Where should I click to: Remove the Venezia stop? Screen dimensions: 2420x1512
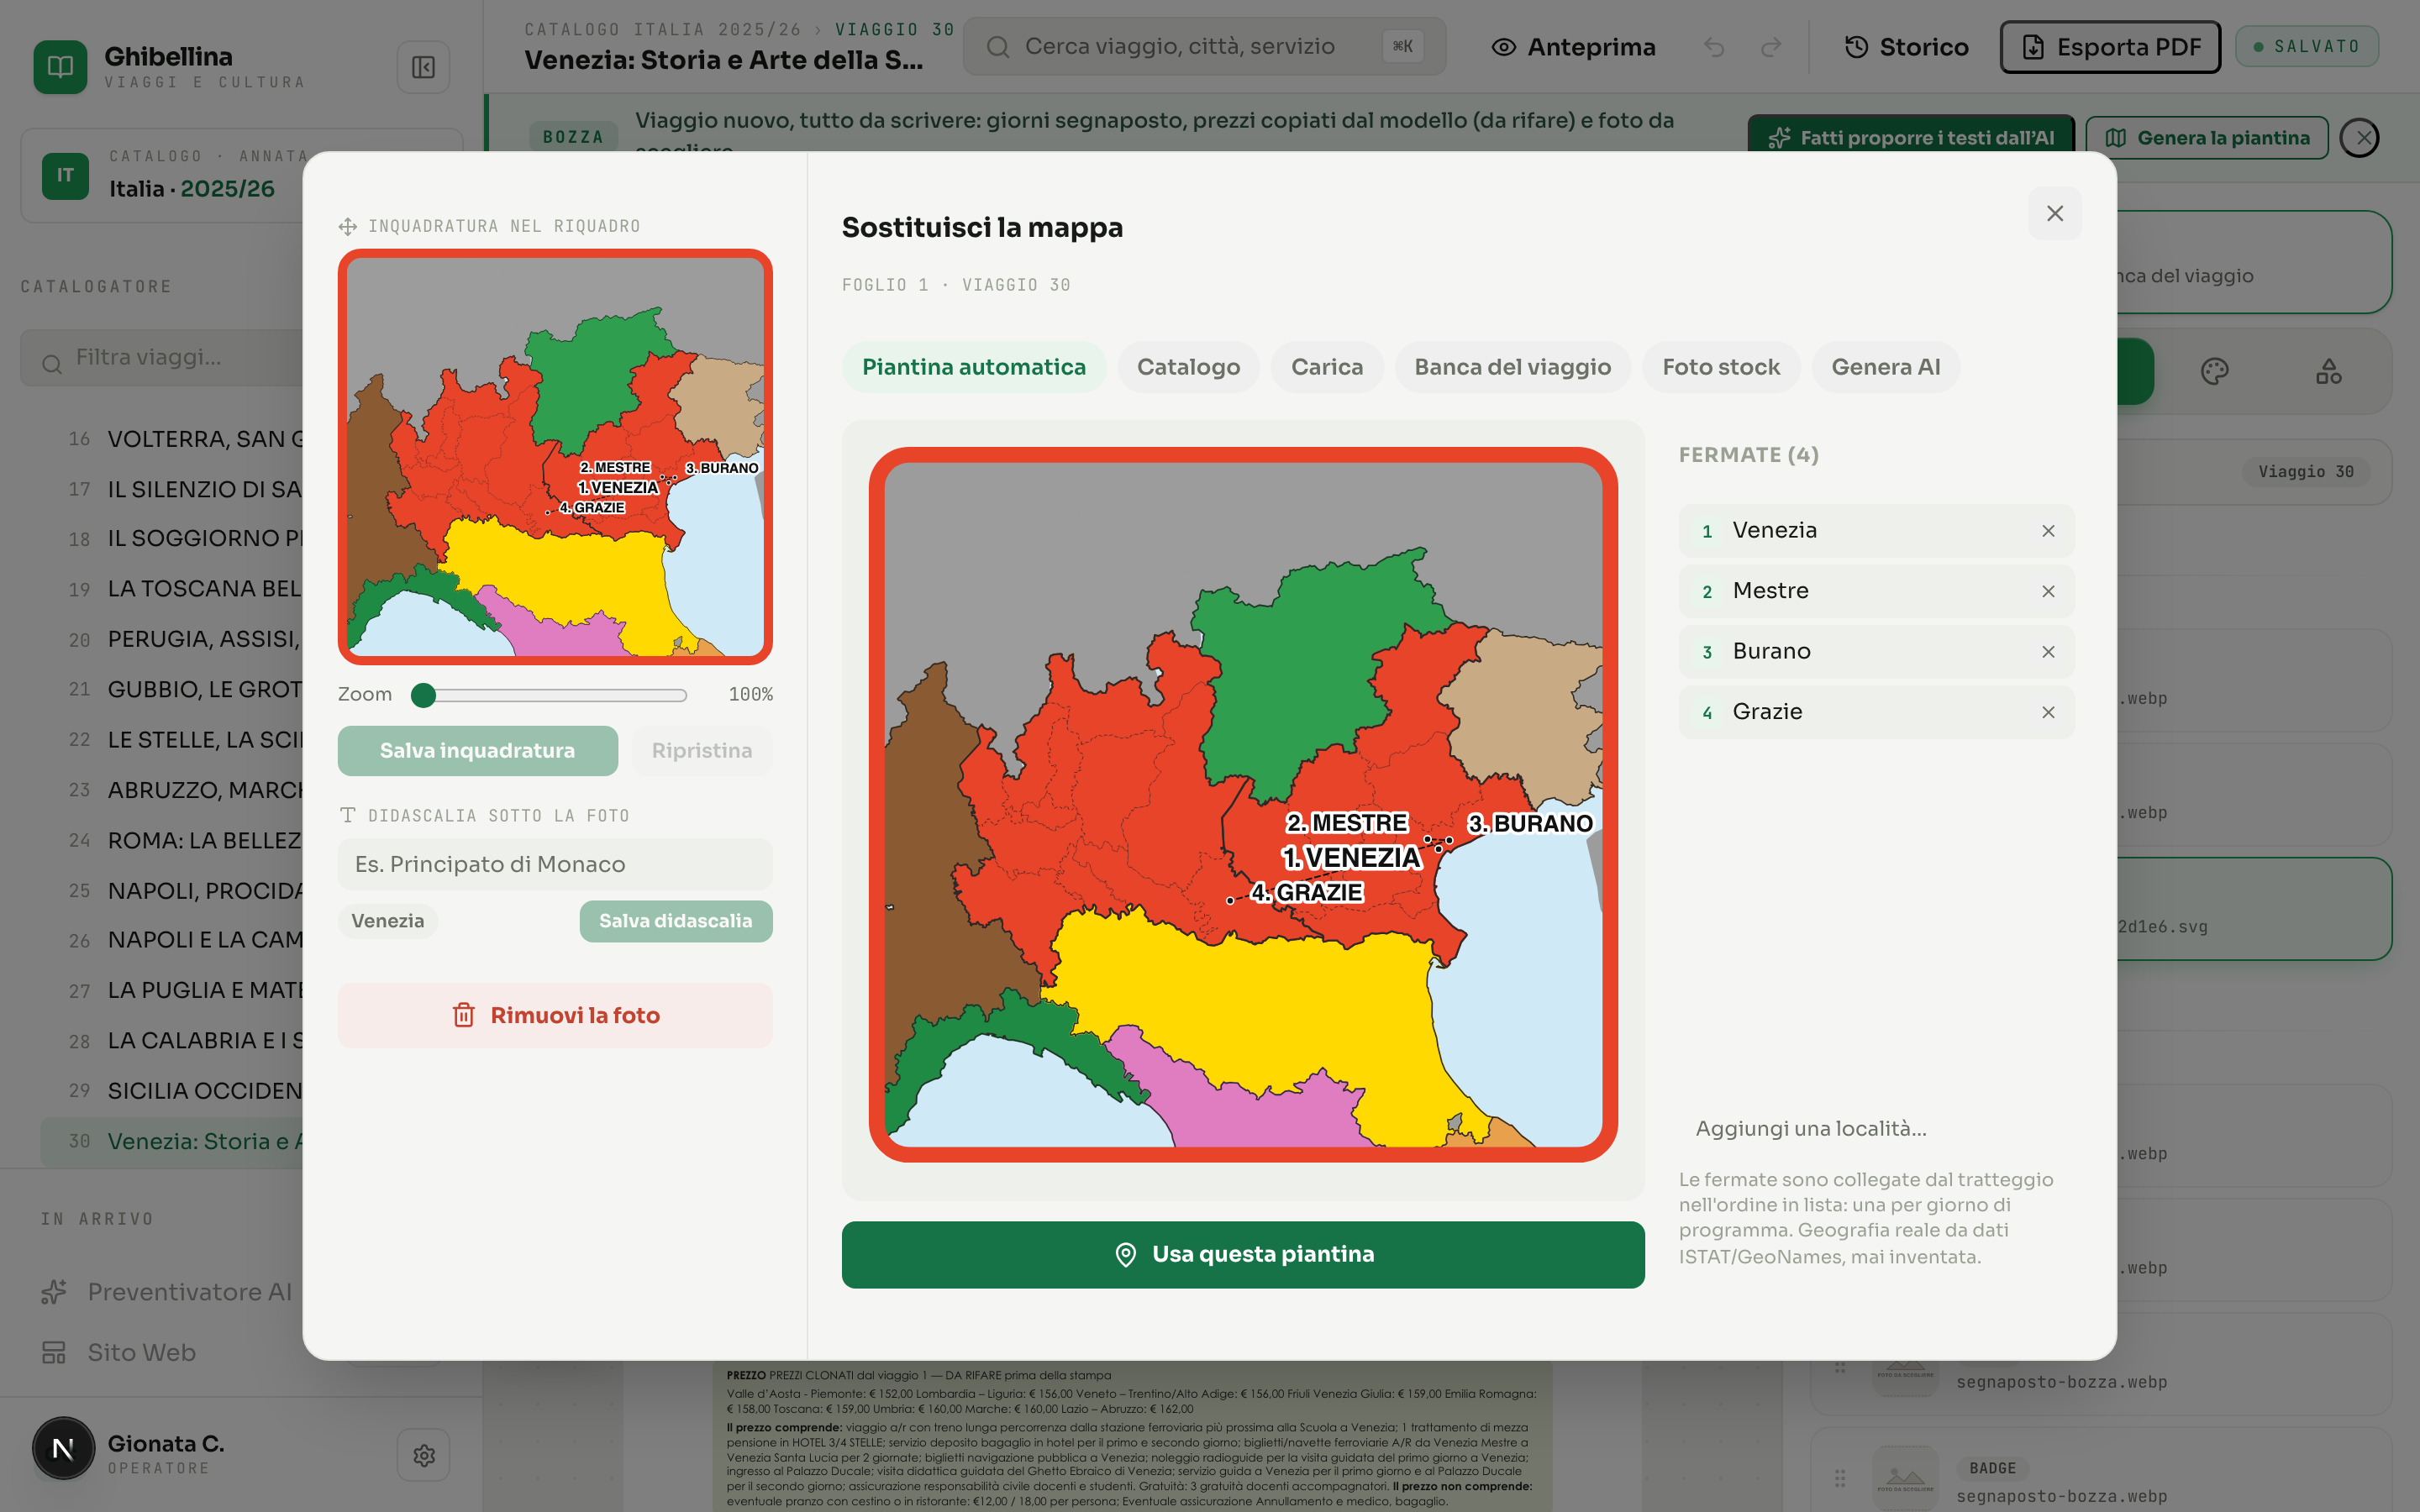coord(2048,531)
